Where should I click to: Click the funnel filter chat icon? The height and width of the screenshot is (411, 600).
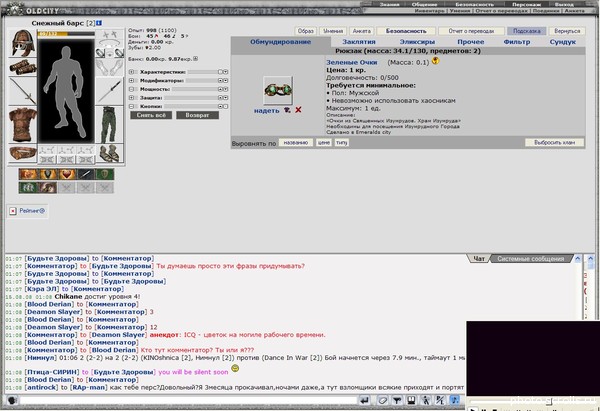pos(397,400)
